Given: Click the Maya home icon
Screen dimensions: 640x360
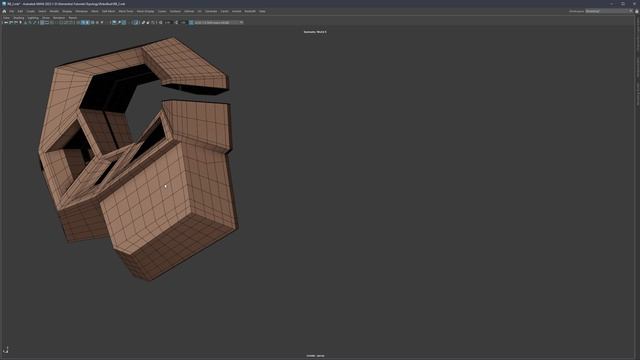Looking at the screenshot, I should [4, 11].
